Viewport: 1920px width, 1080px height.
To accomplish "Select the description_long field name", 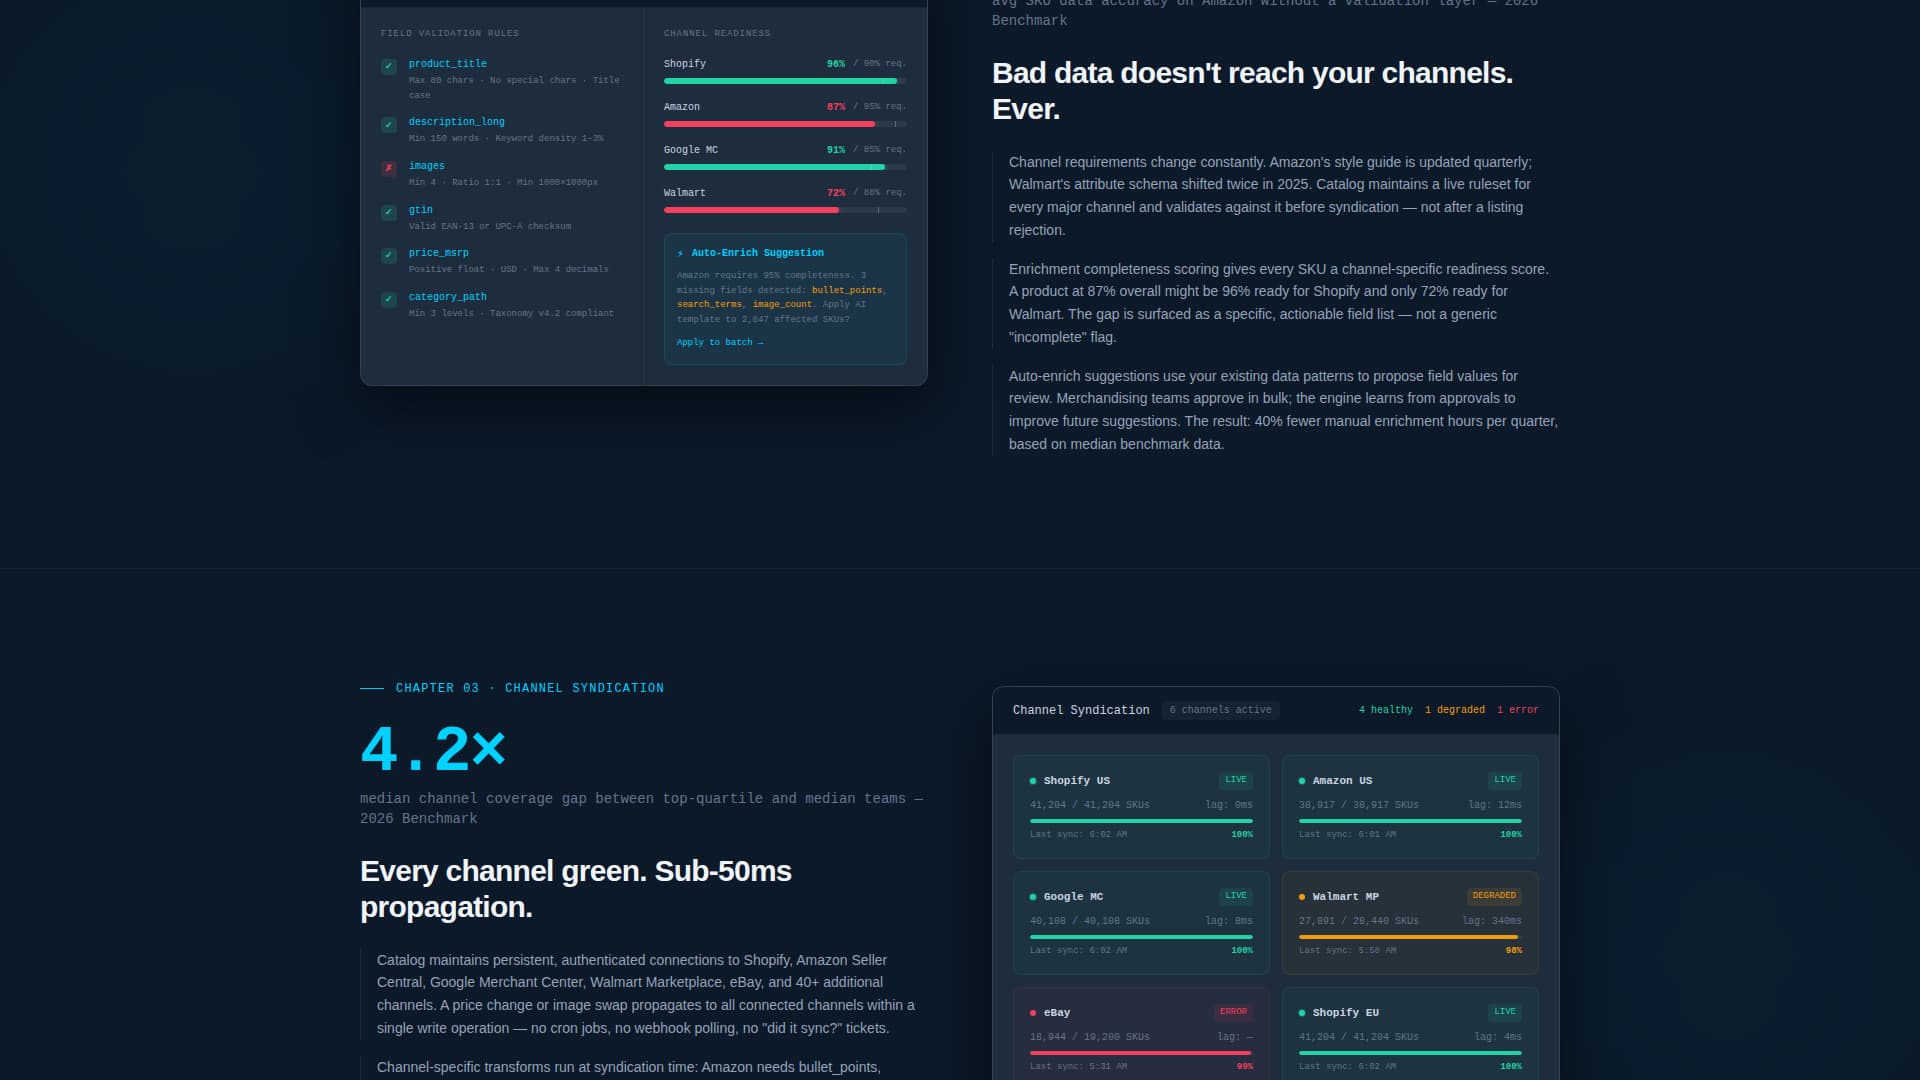I will [456, 122].
